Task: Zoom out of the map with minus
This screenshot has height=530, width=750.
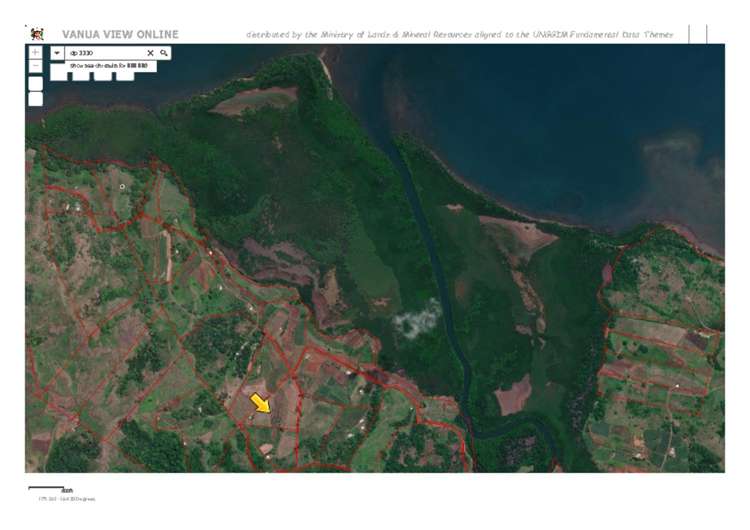Action: 35,66
